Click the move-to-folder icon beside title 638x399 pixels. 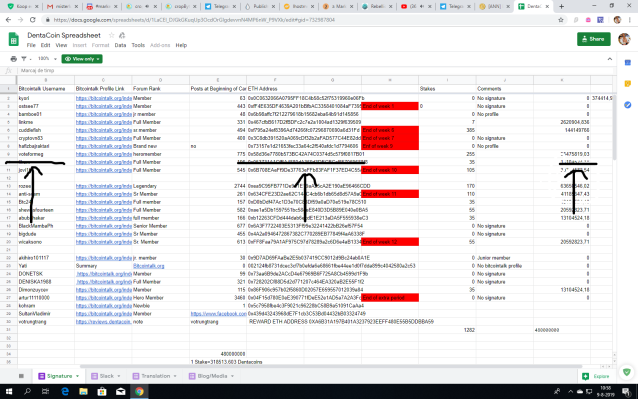pos(122,35)
